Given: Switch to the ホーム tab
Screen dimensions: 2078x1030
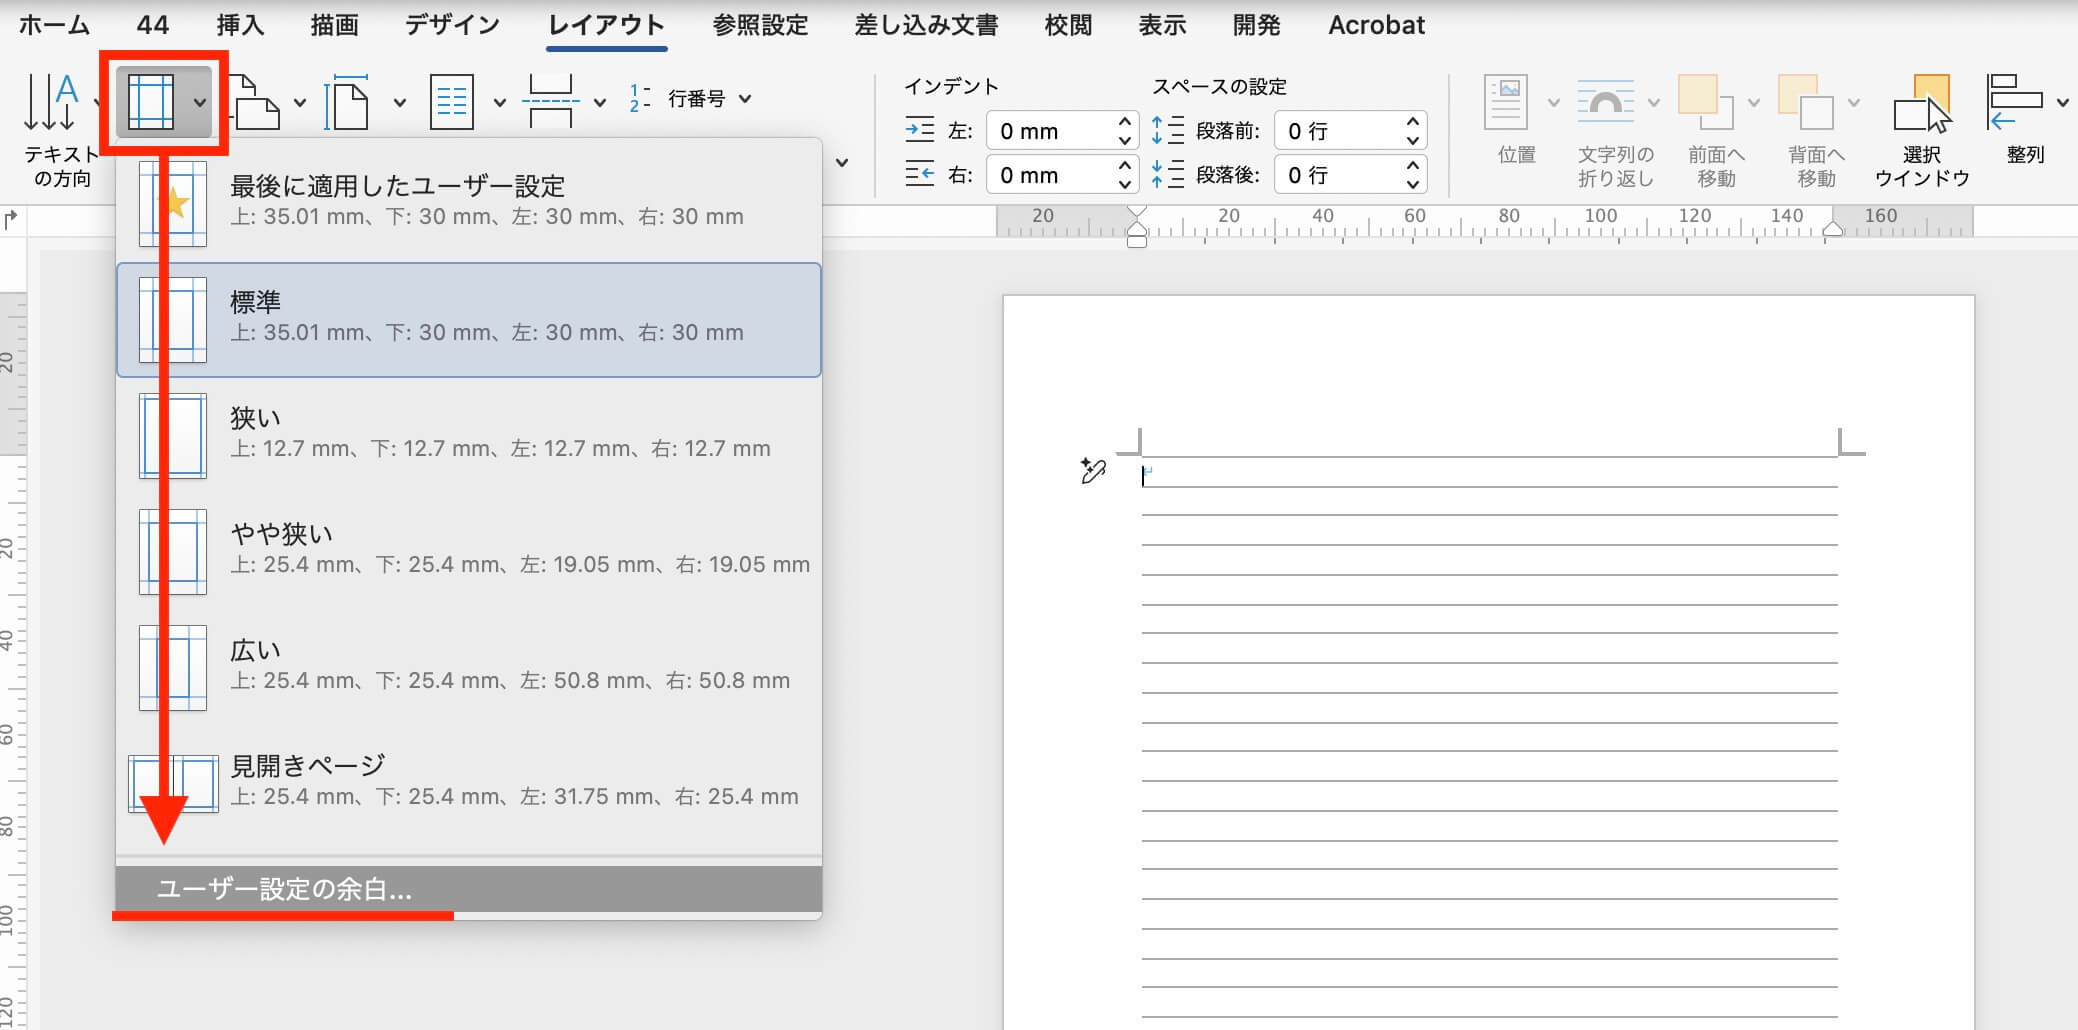Looking at the screenshot, I should tap(54, 25).
